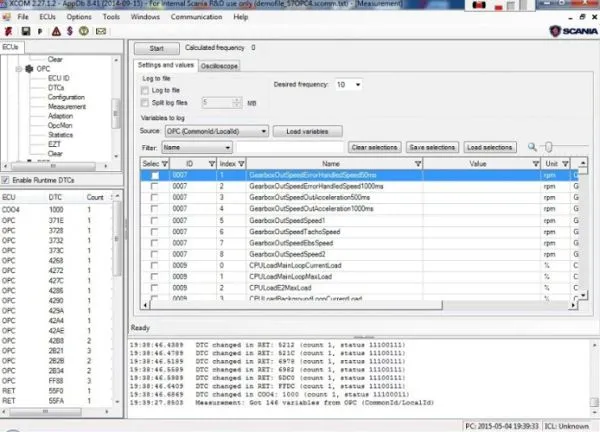Viewport: 600px width, 432px height.
Task: Click the filter text input field
Action: (290, 147)
